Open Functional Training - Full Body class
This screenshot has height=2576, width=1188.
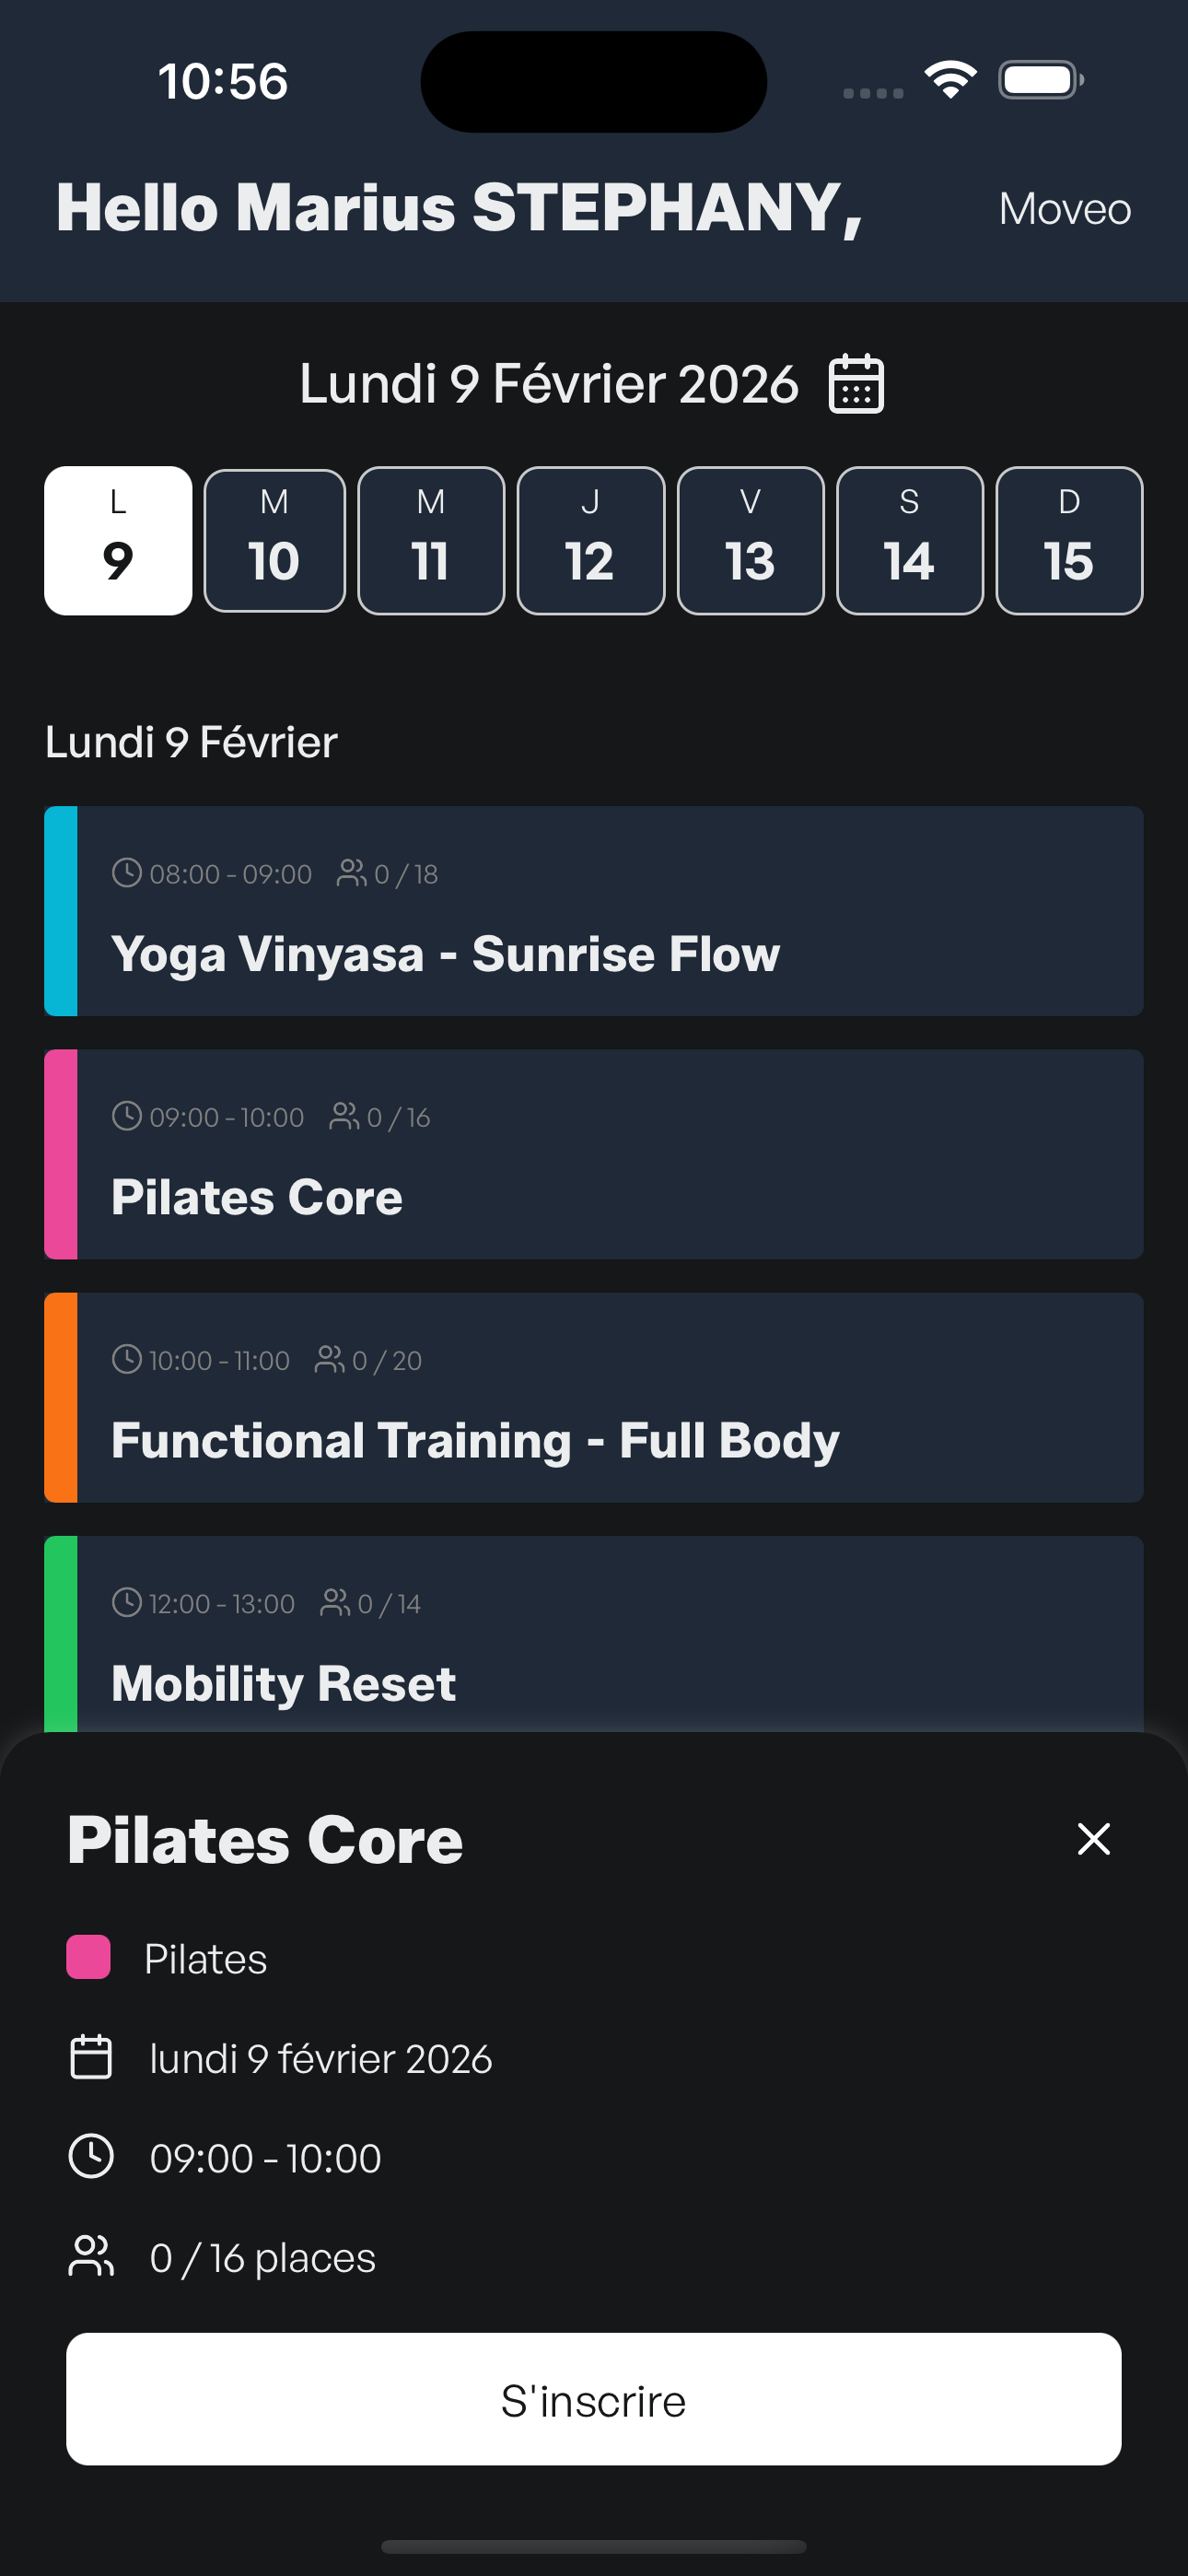coord(594,1397)
